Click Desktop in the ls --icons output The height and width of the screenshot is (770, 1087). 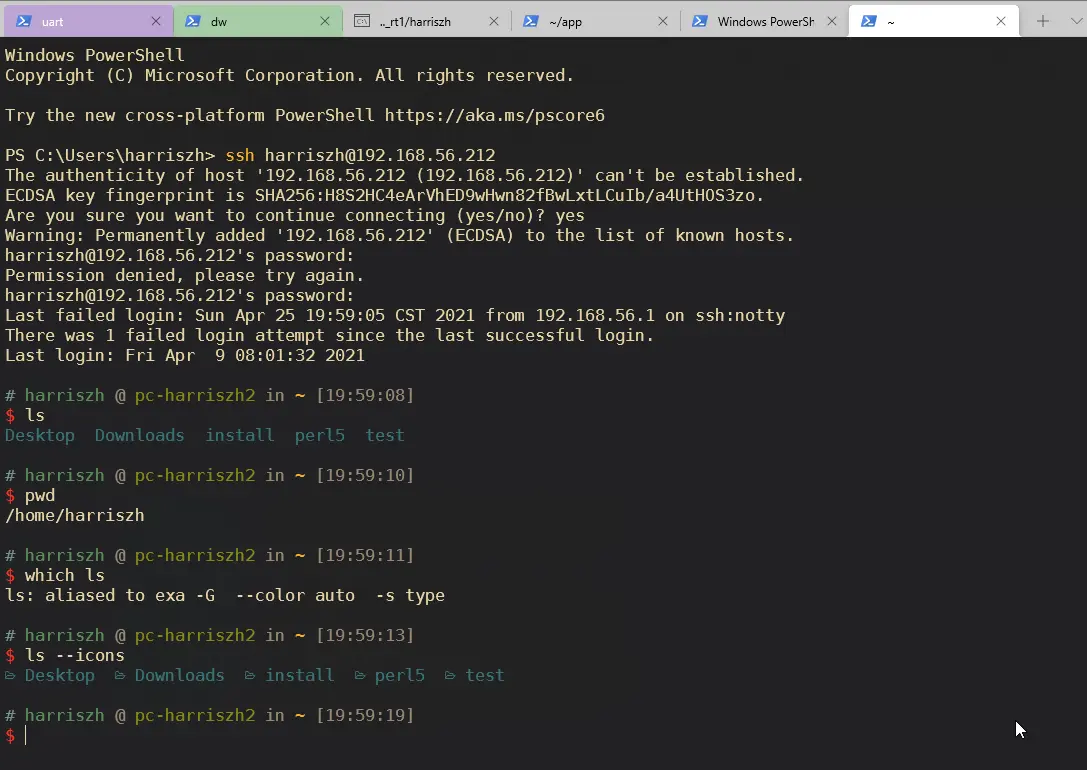[60, 675]
